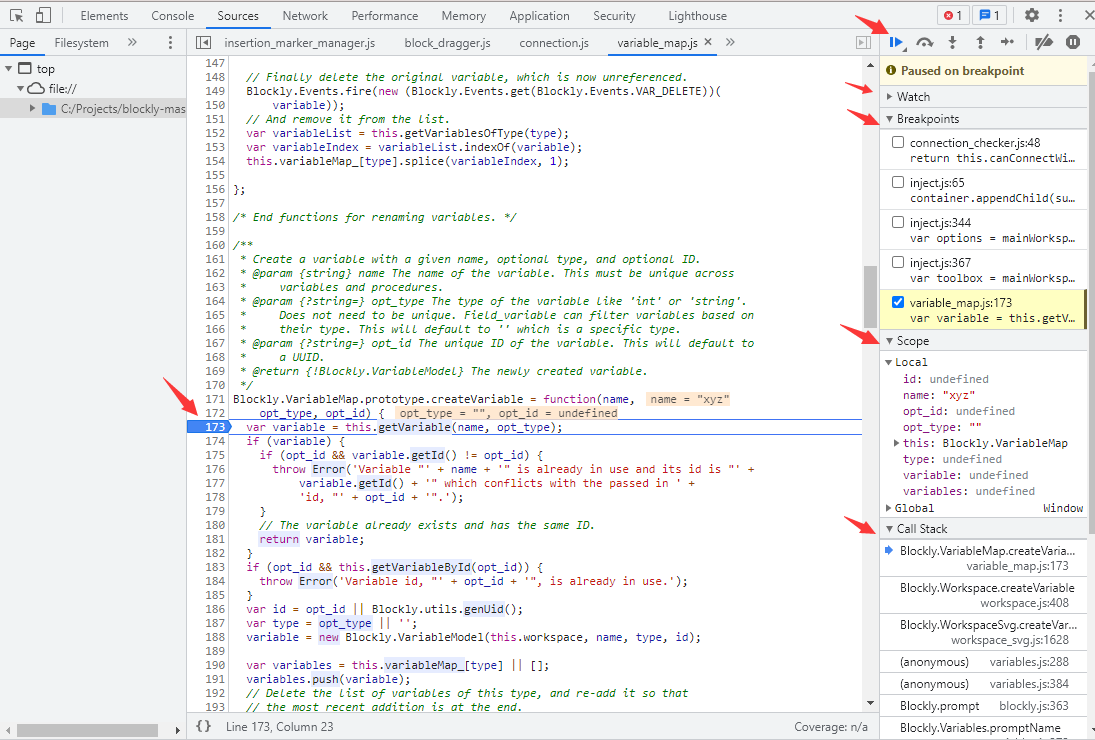Image resolution: width=1095 pixels, height=740 pixels.
Task: Deactivate all breakpoints via the toolbar icon
Action: (x=1043, y=43)
